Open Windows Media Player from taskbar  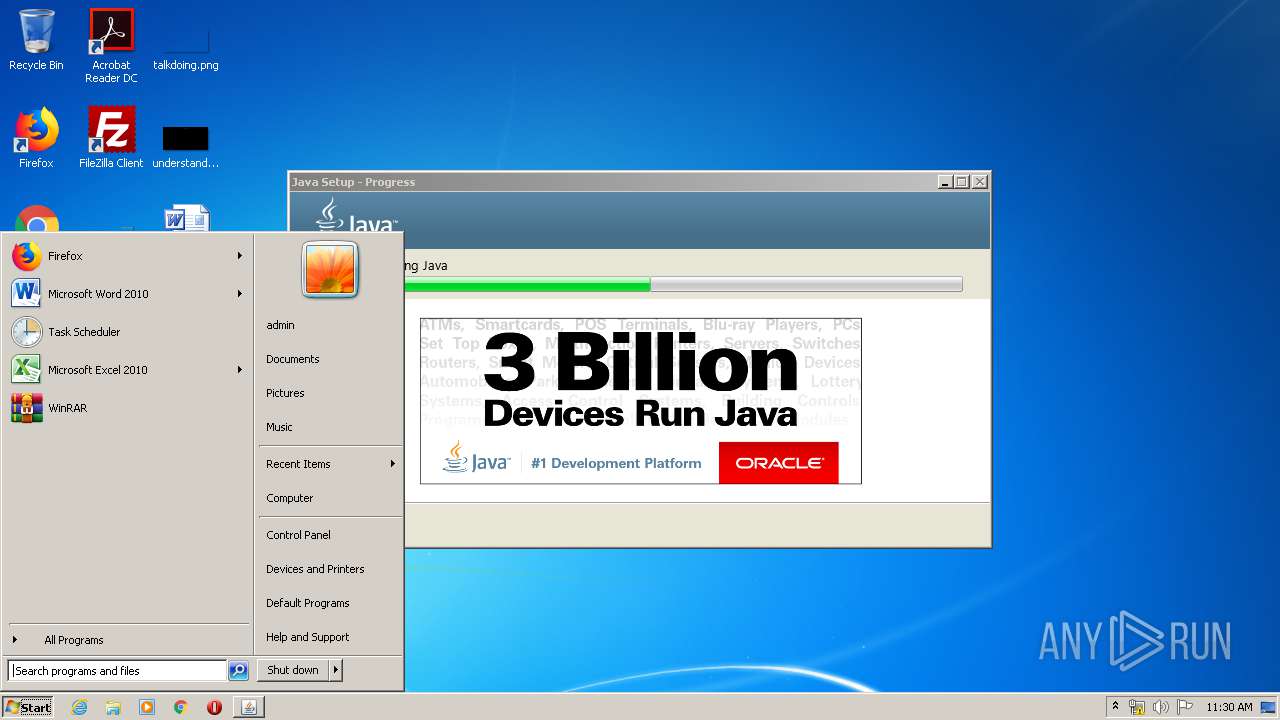click(x=147, y=707)
